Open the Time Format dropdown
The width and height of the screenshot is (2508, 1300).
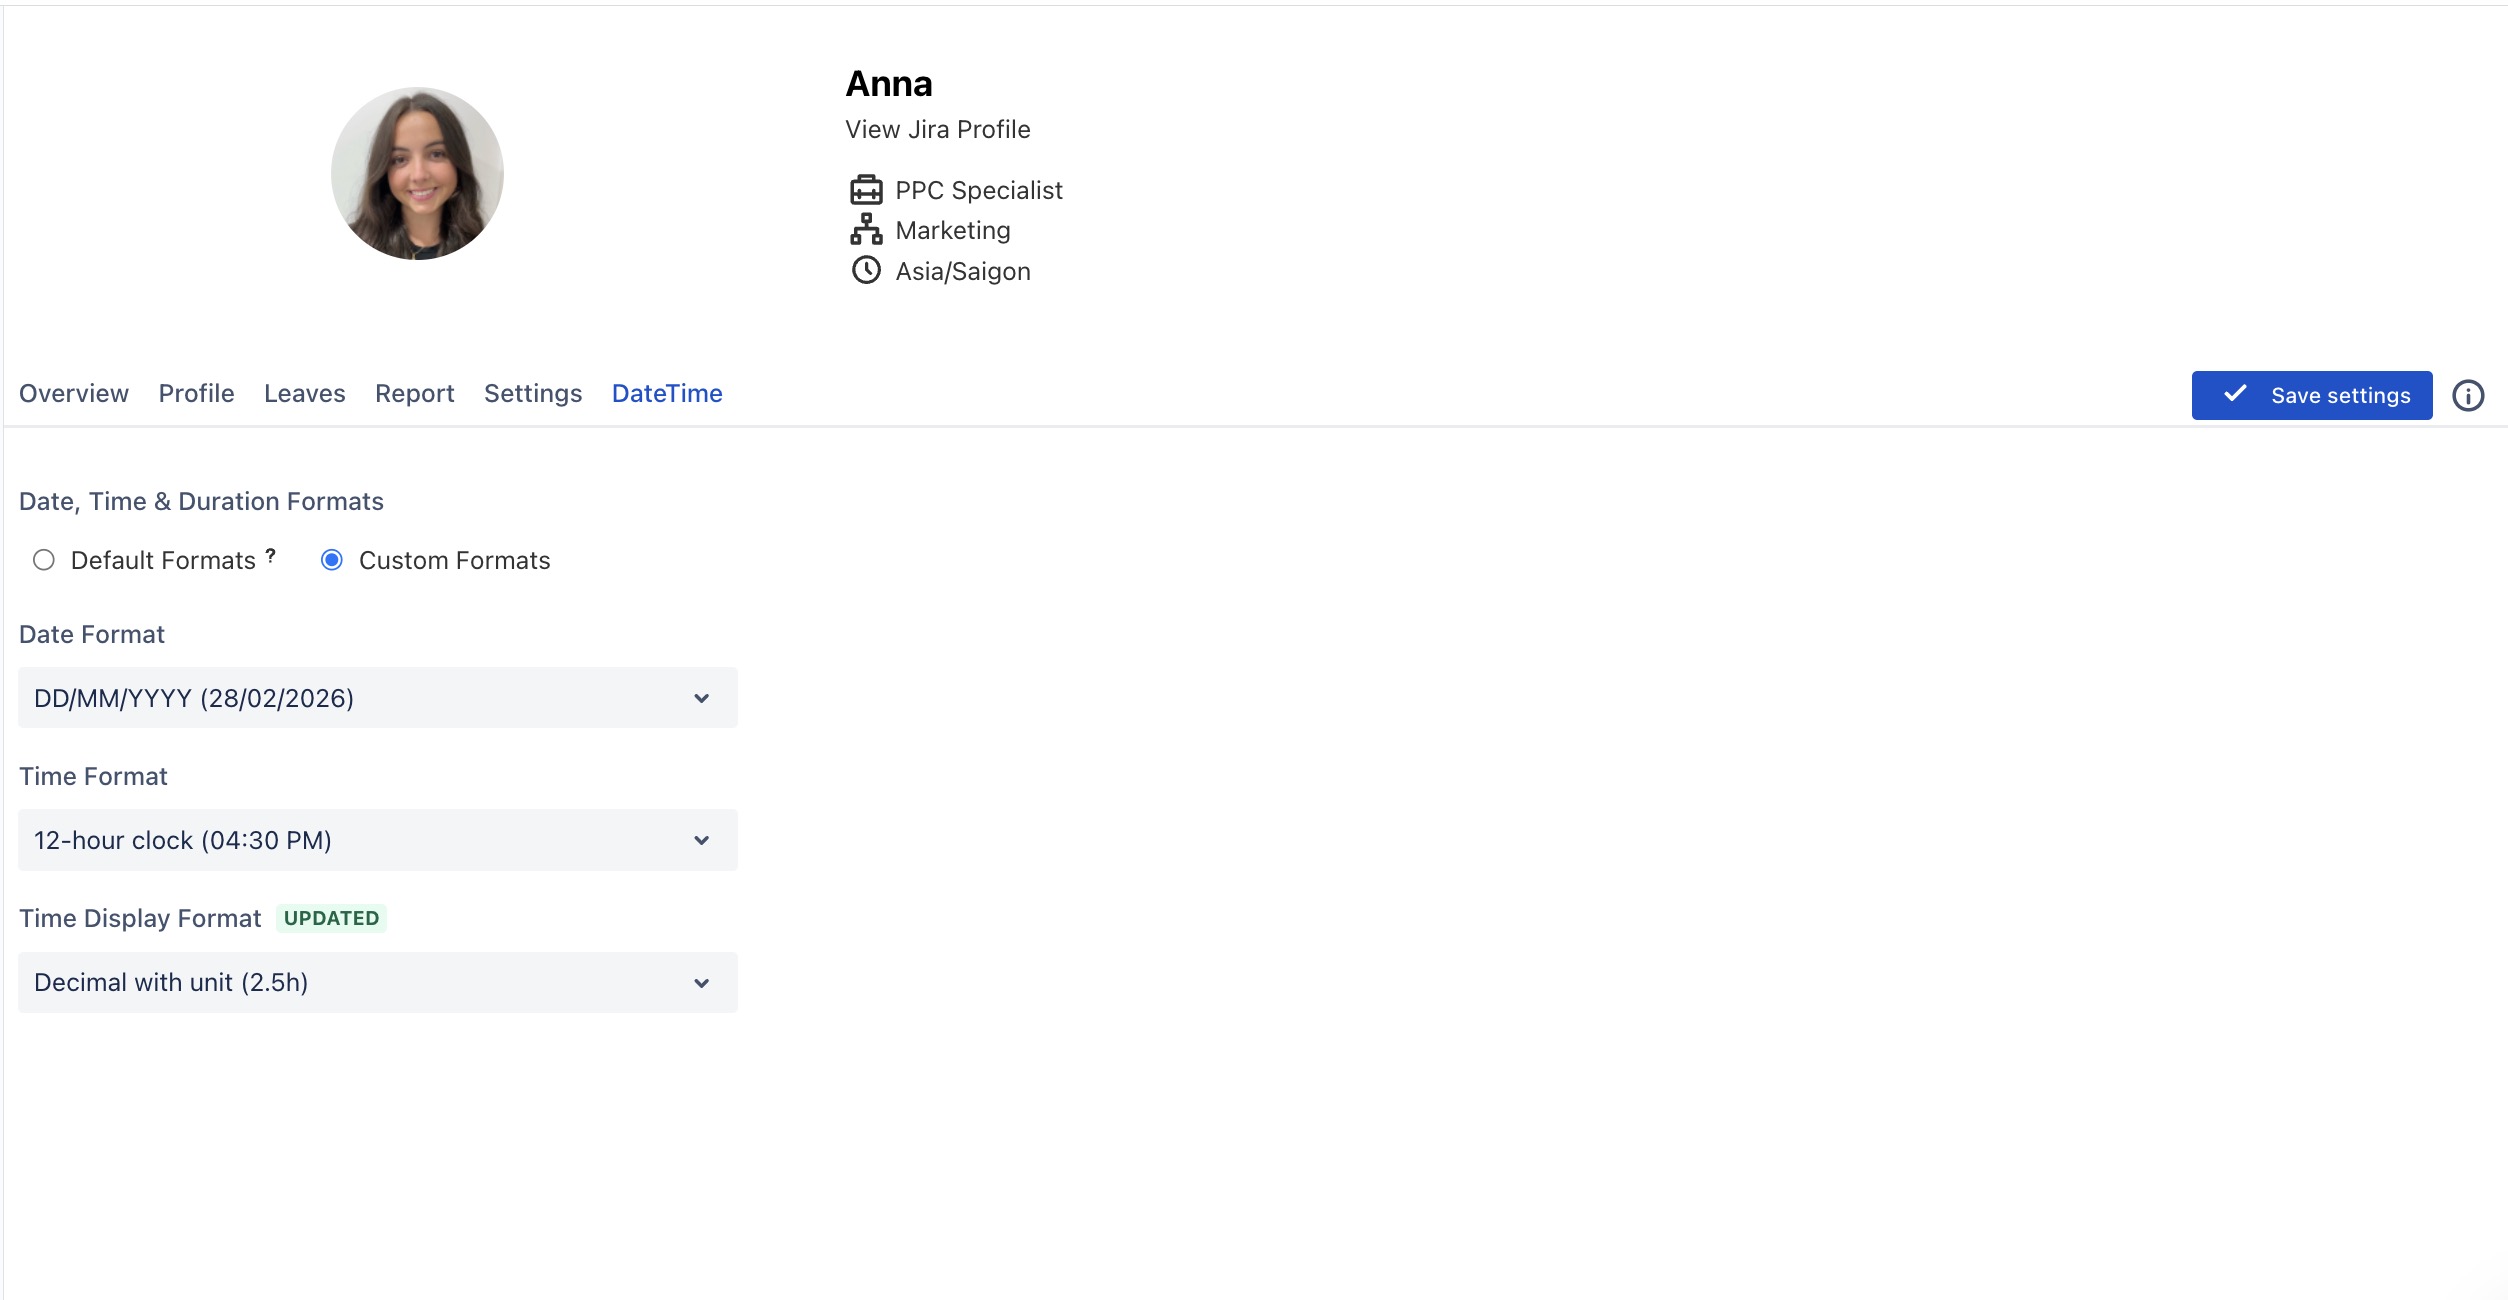[x=377, y=840]
